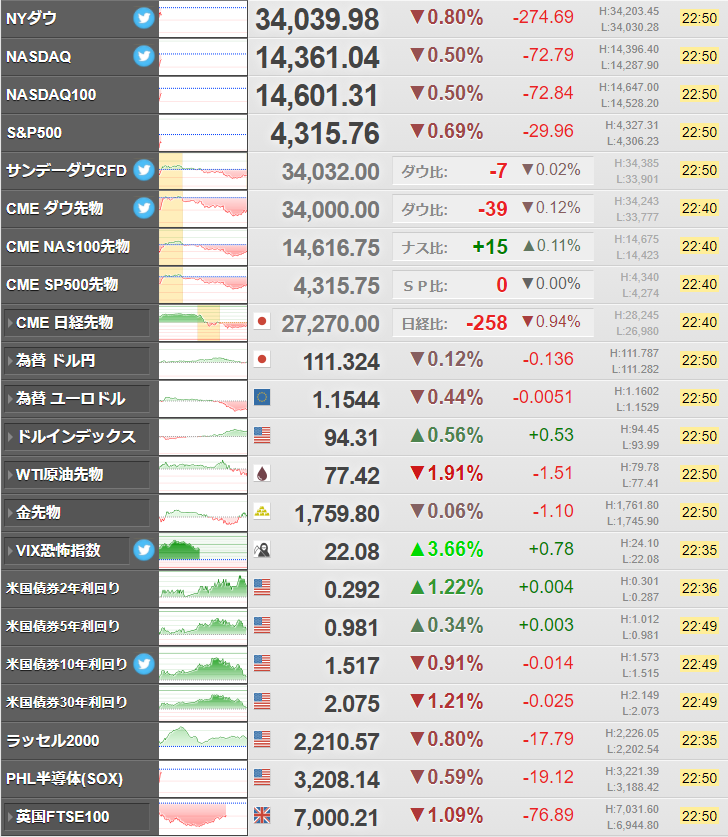The width and height of the screenshot is (728, 837).
Task: Expand the 金先物 row
Action: coord(77,512)
